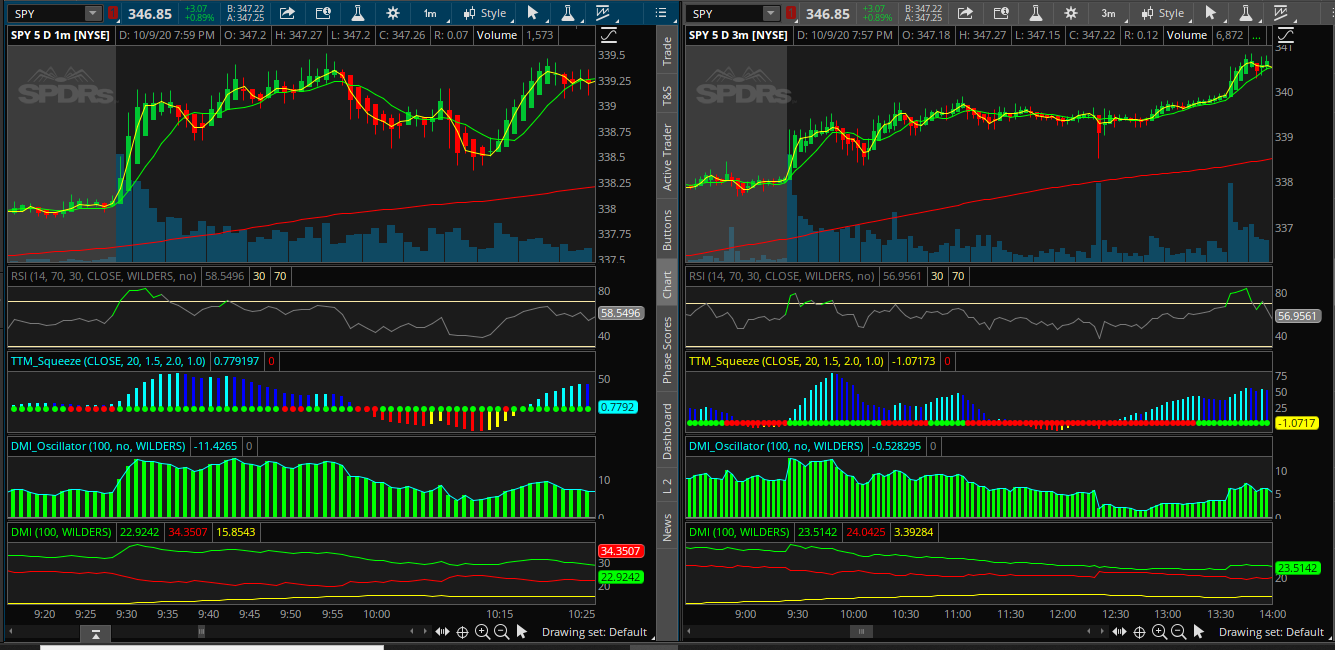Click the share icon on left chart toolbar

click(x=287, y=14)
